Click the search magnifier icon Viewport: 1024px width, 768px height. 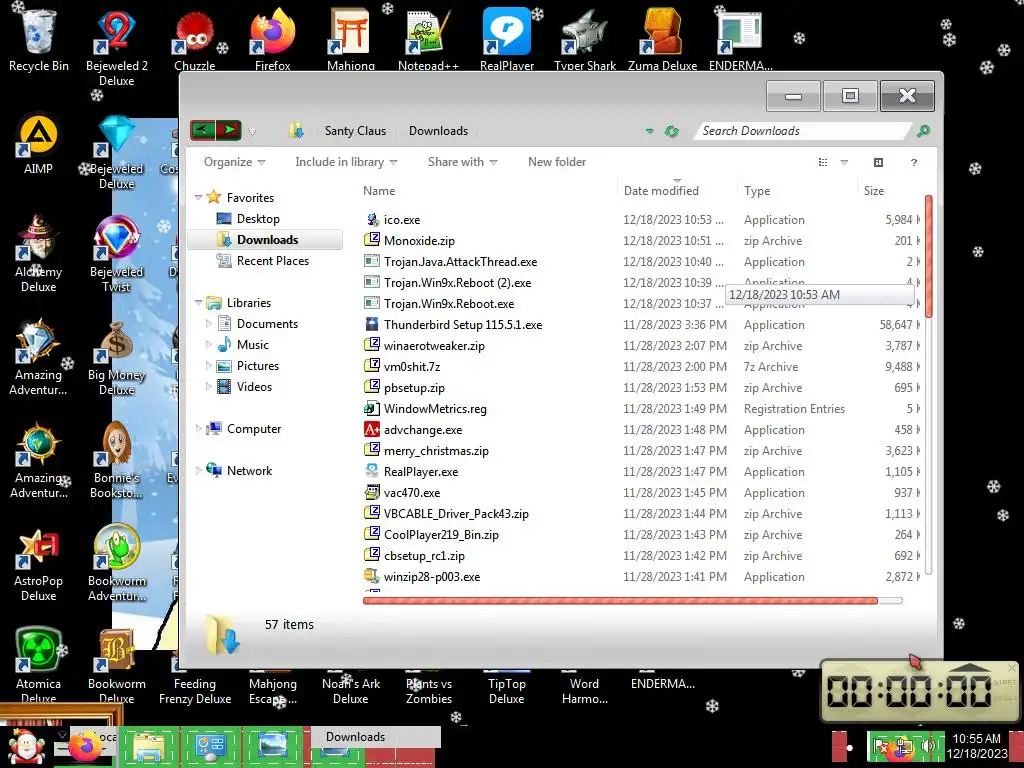tap(923, 131)
